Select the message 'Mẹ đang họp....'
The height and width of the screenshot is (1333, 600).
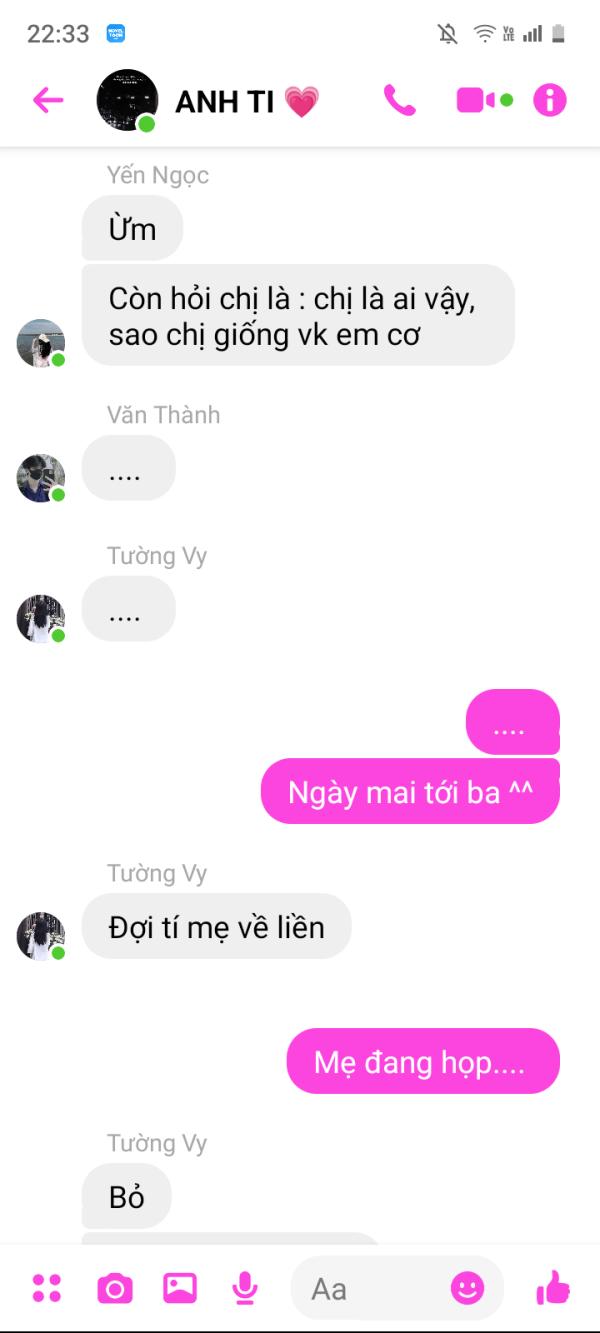pyautogui.click(x=423, y=1061)
